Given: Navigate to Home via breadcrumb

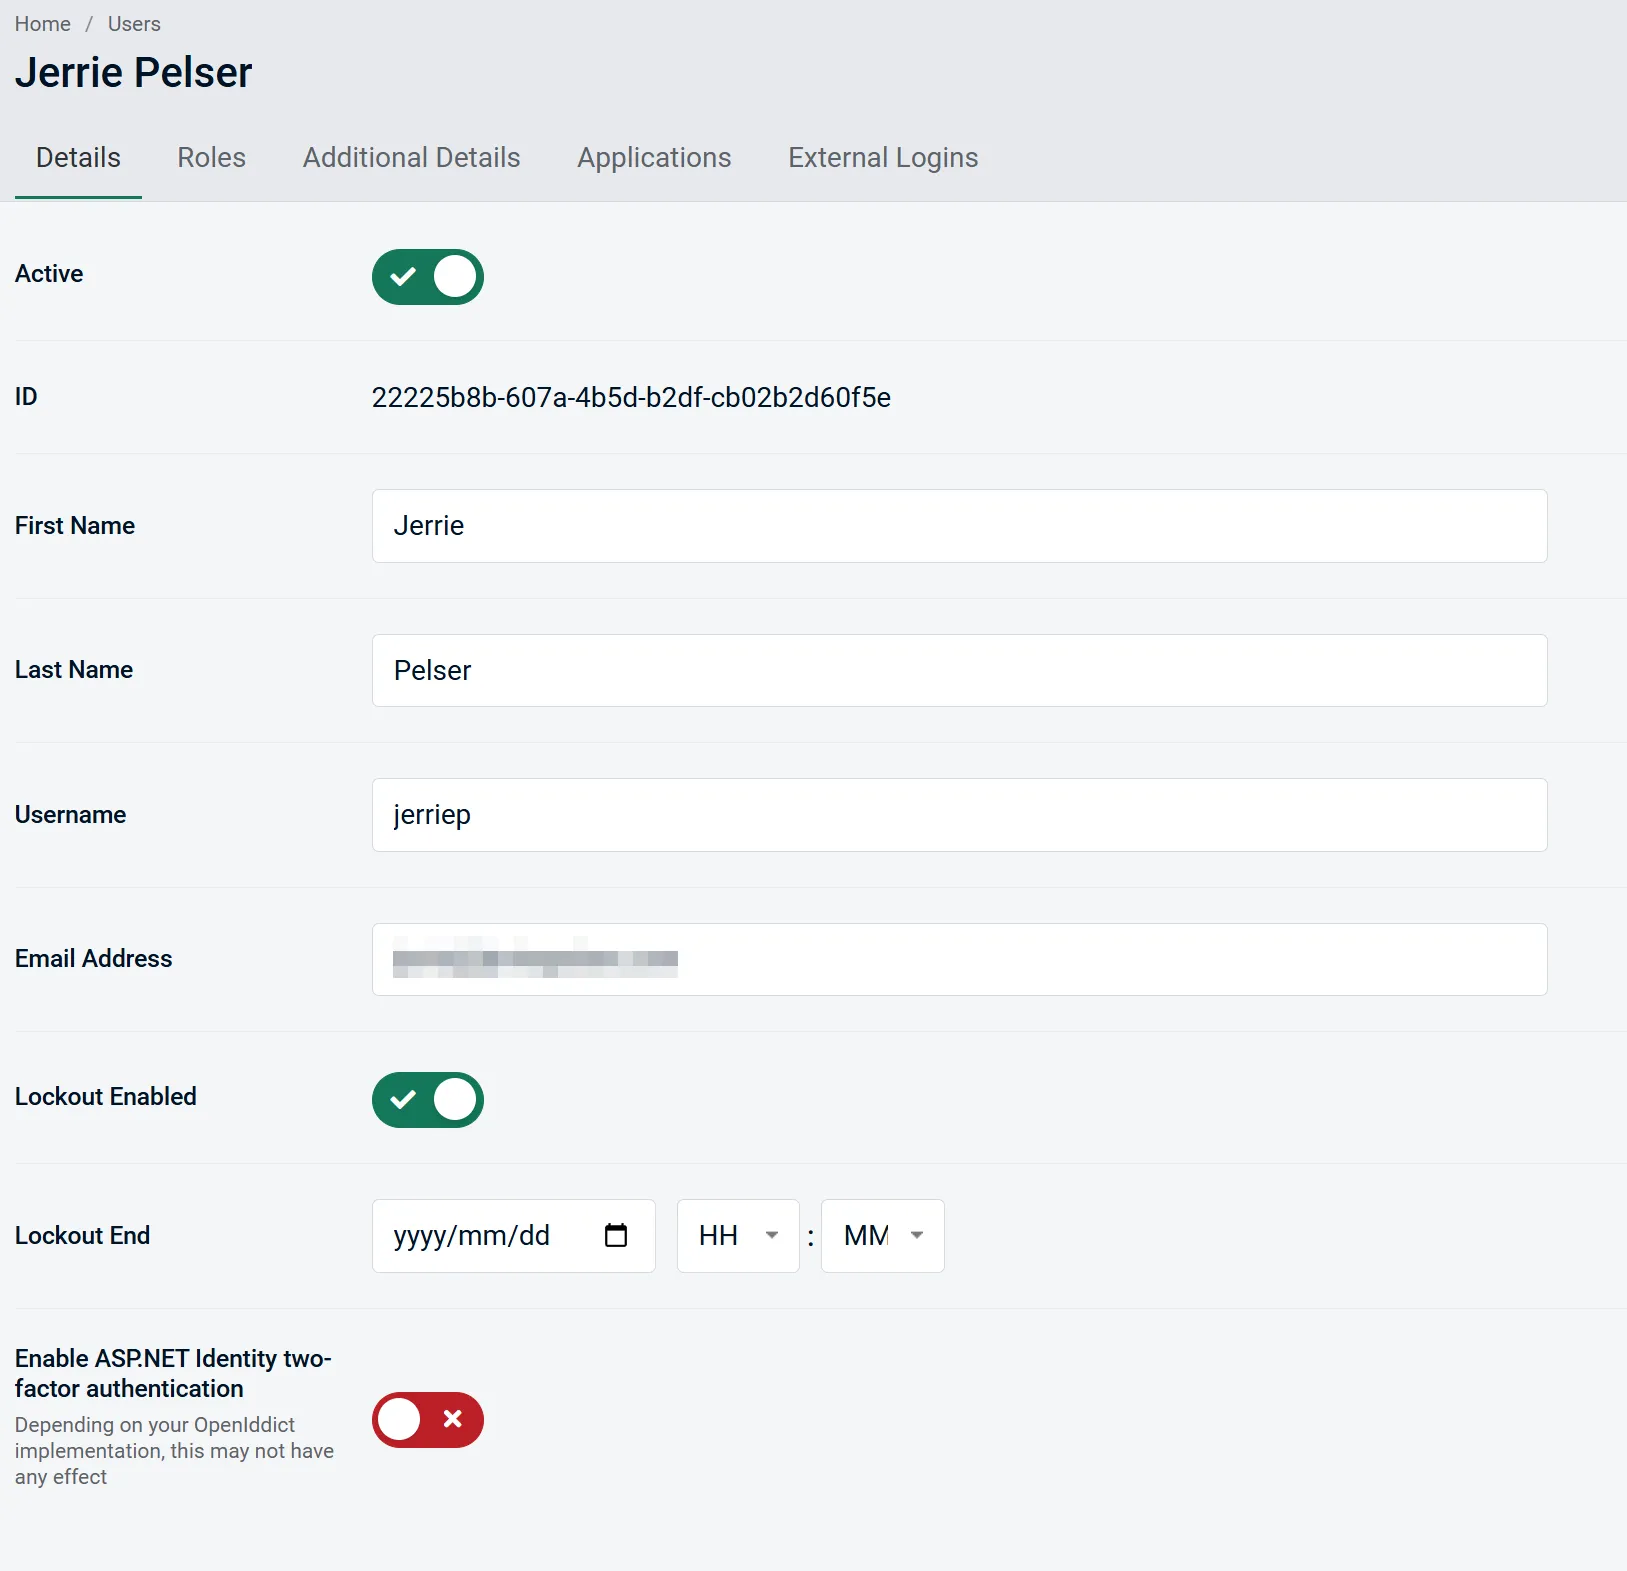Looking at the screenshot, I should pyautogui.click(x=42, y=23).
